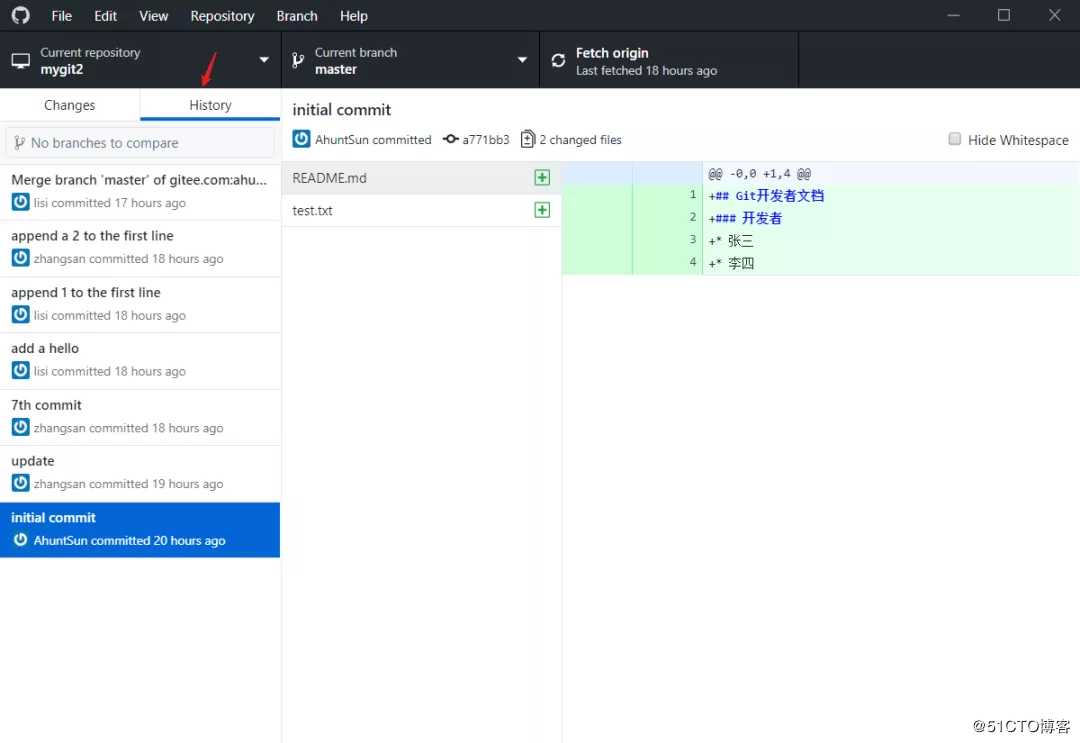Screen dimensions: 1080x743
Task: Click avatar on append 1 commit
Action: [x=21, y=315]
